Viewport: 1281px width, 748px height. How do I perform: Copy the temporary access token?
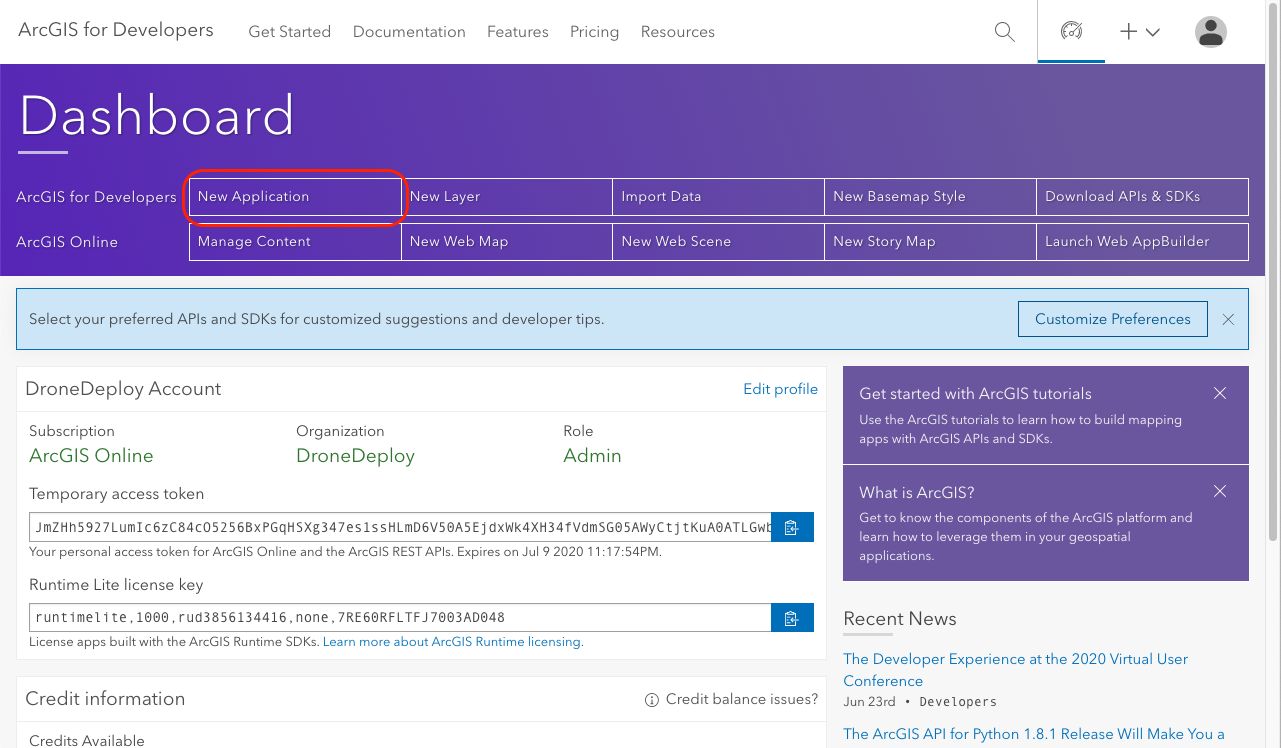pyautogui.click(x=792, y=527)
